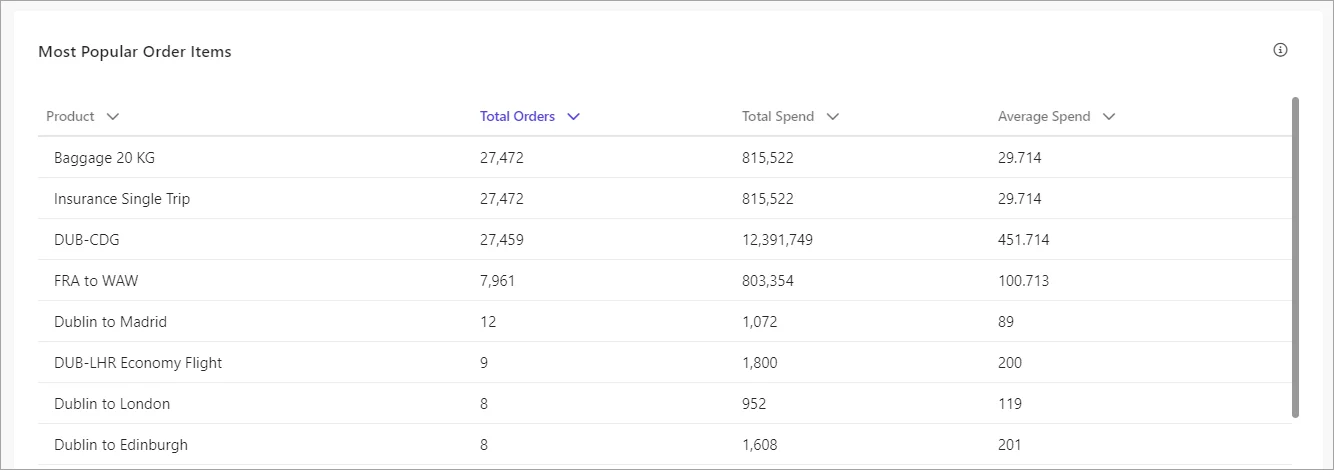Select the Baggage 20 KG product cell

104,158
